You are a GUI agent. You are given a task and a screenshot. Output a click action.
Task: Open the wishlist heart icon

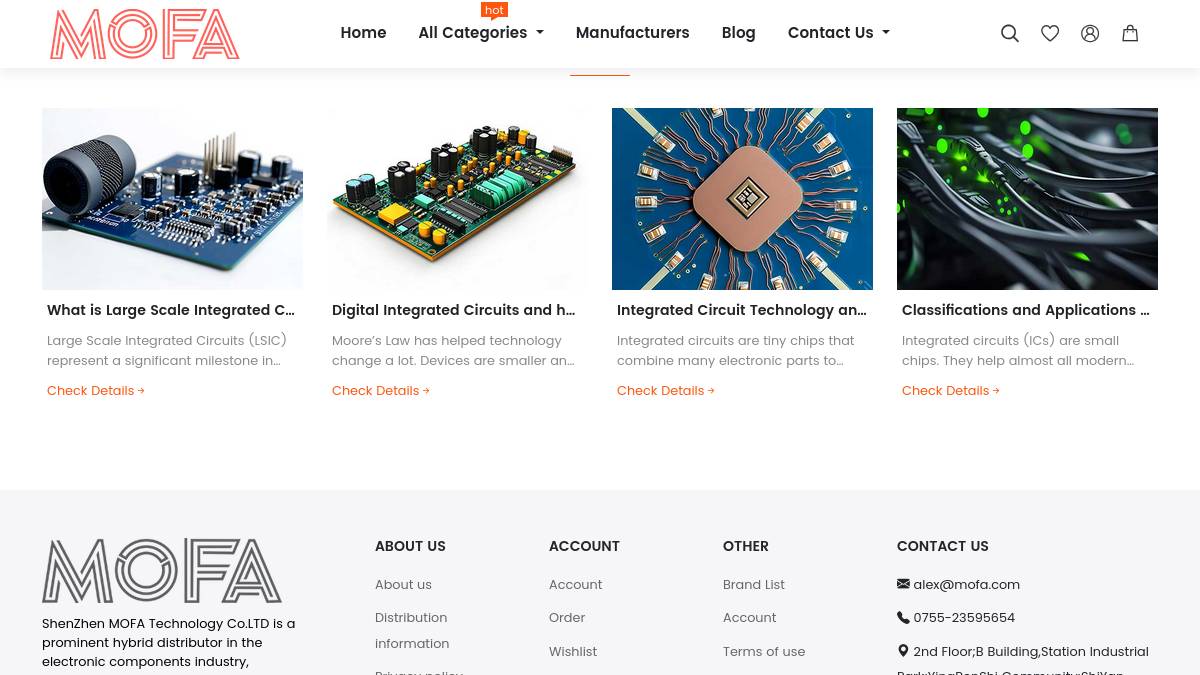[x=1050, y=33]
